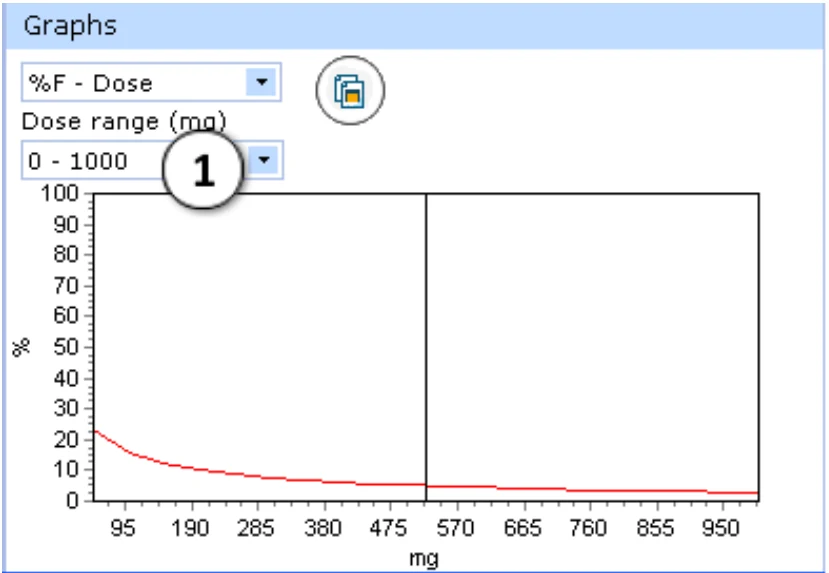Expand the Dose range dropdown arrow
The image size is (829, 573).
point(263,160)
